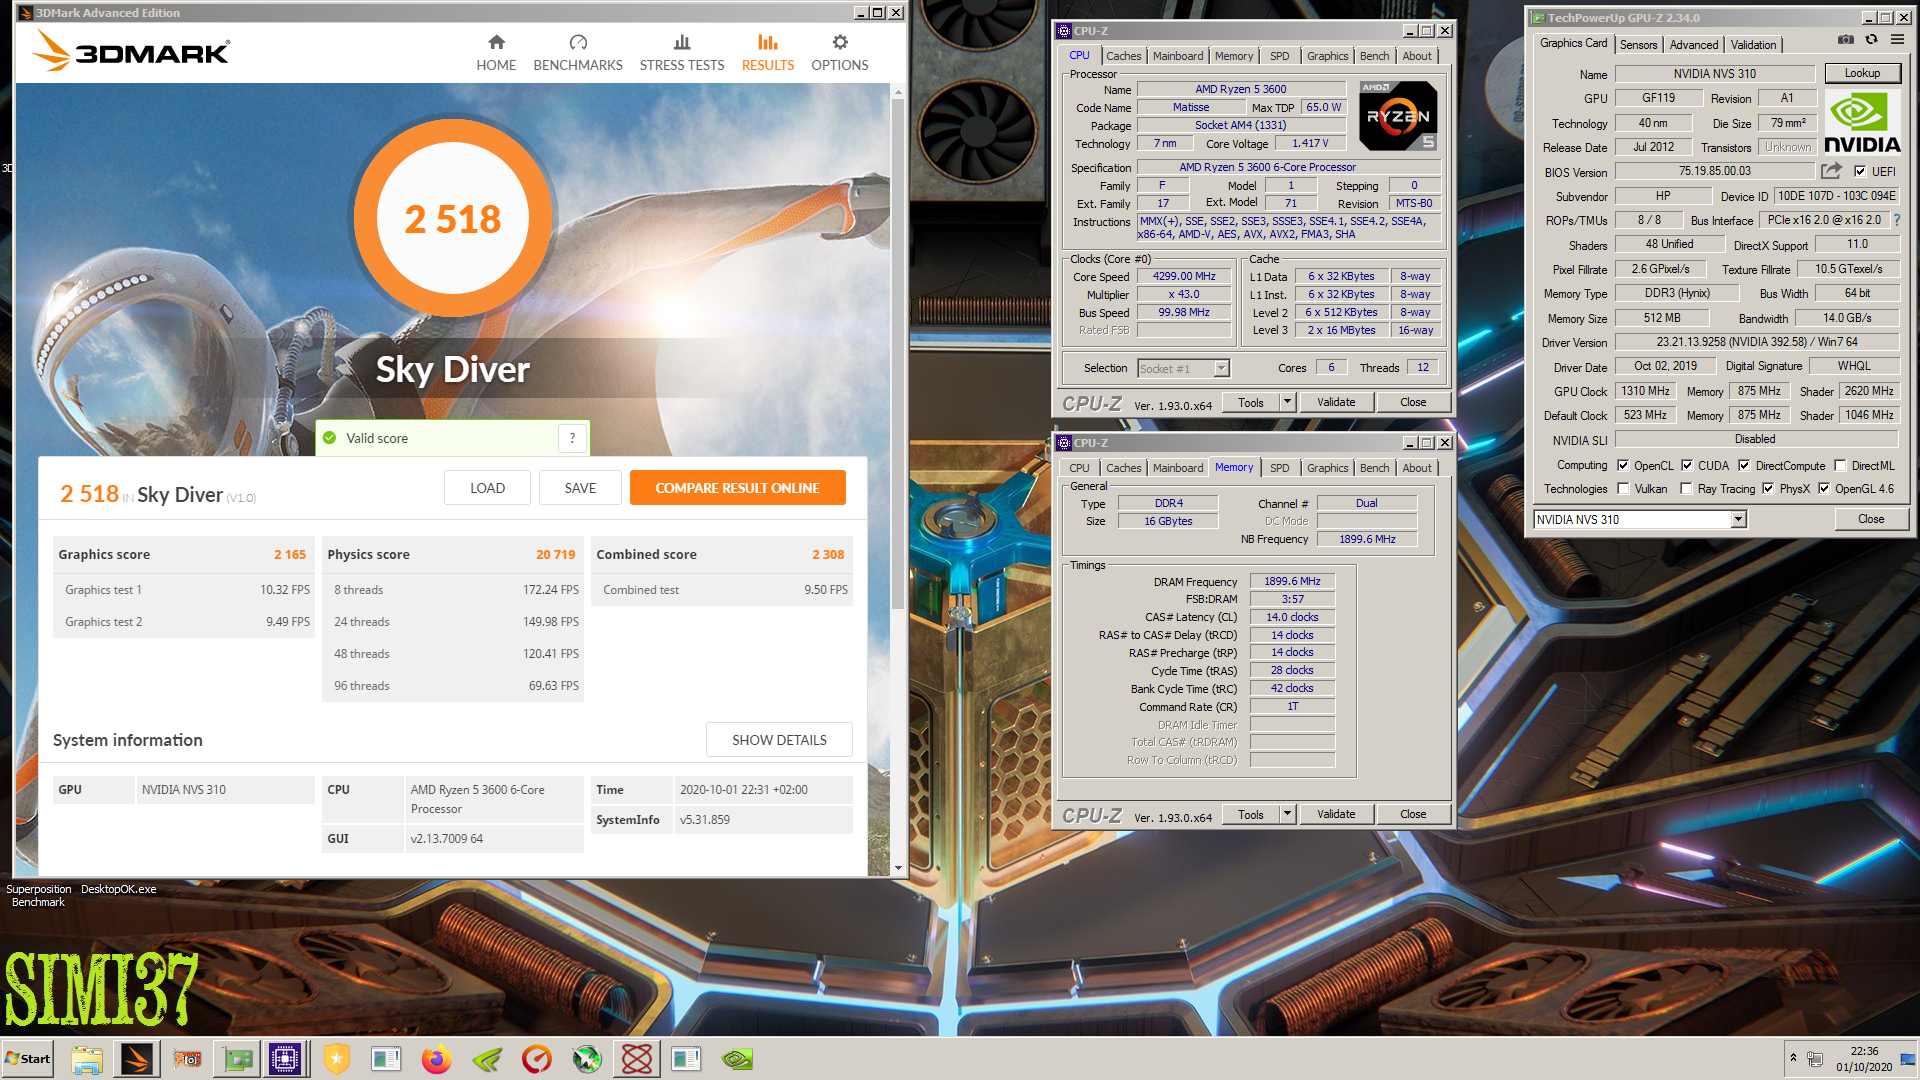Open 3DMark Stress Tests section
This screenshot has width=1920, height=1080.
(x=682, y=53)
